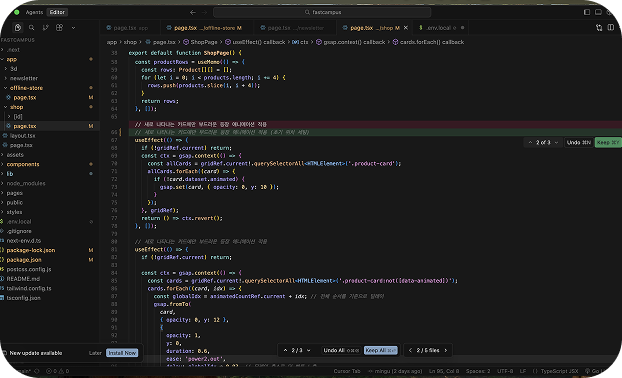This screenshot has width=622, height=378.
Task: Toggle the bottom panel layout icon
Action: click(x=598, y=12)
